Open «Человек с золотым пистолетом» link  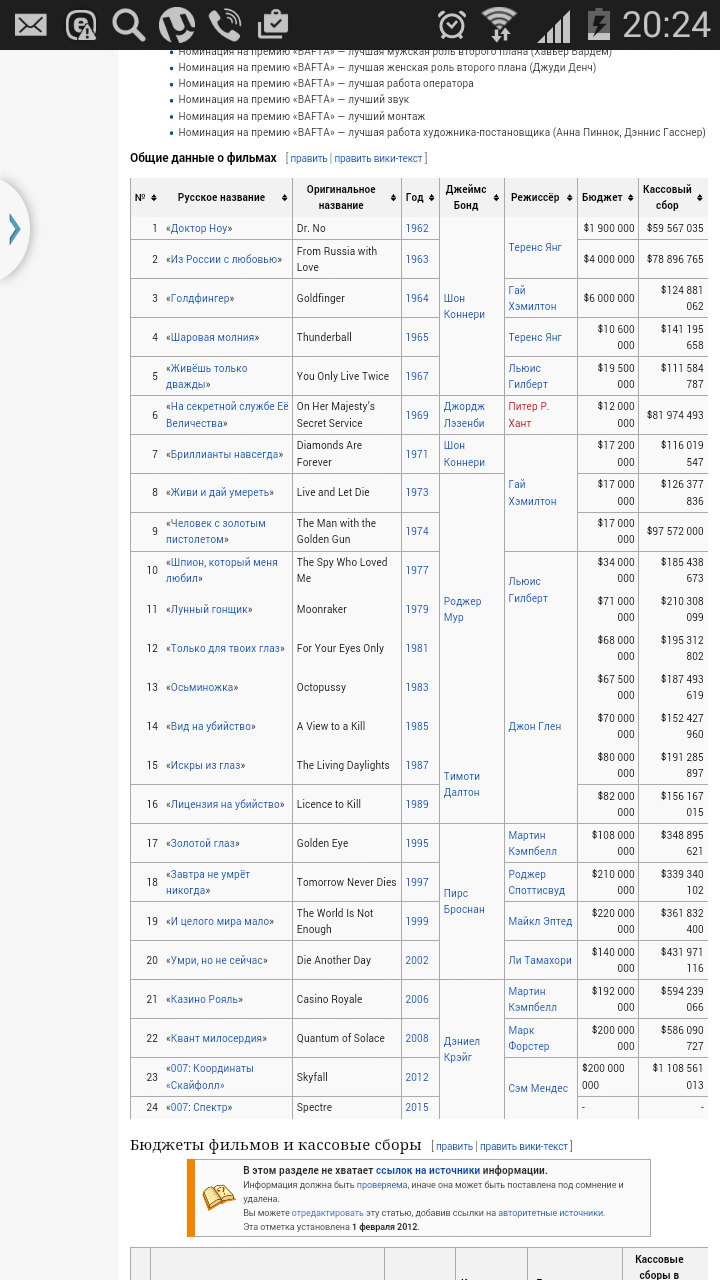coord(216,532)
